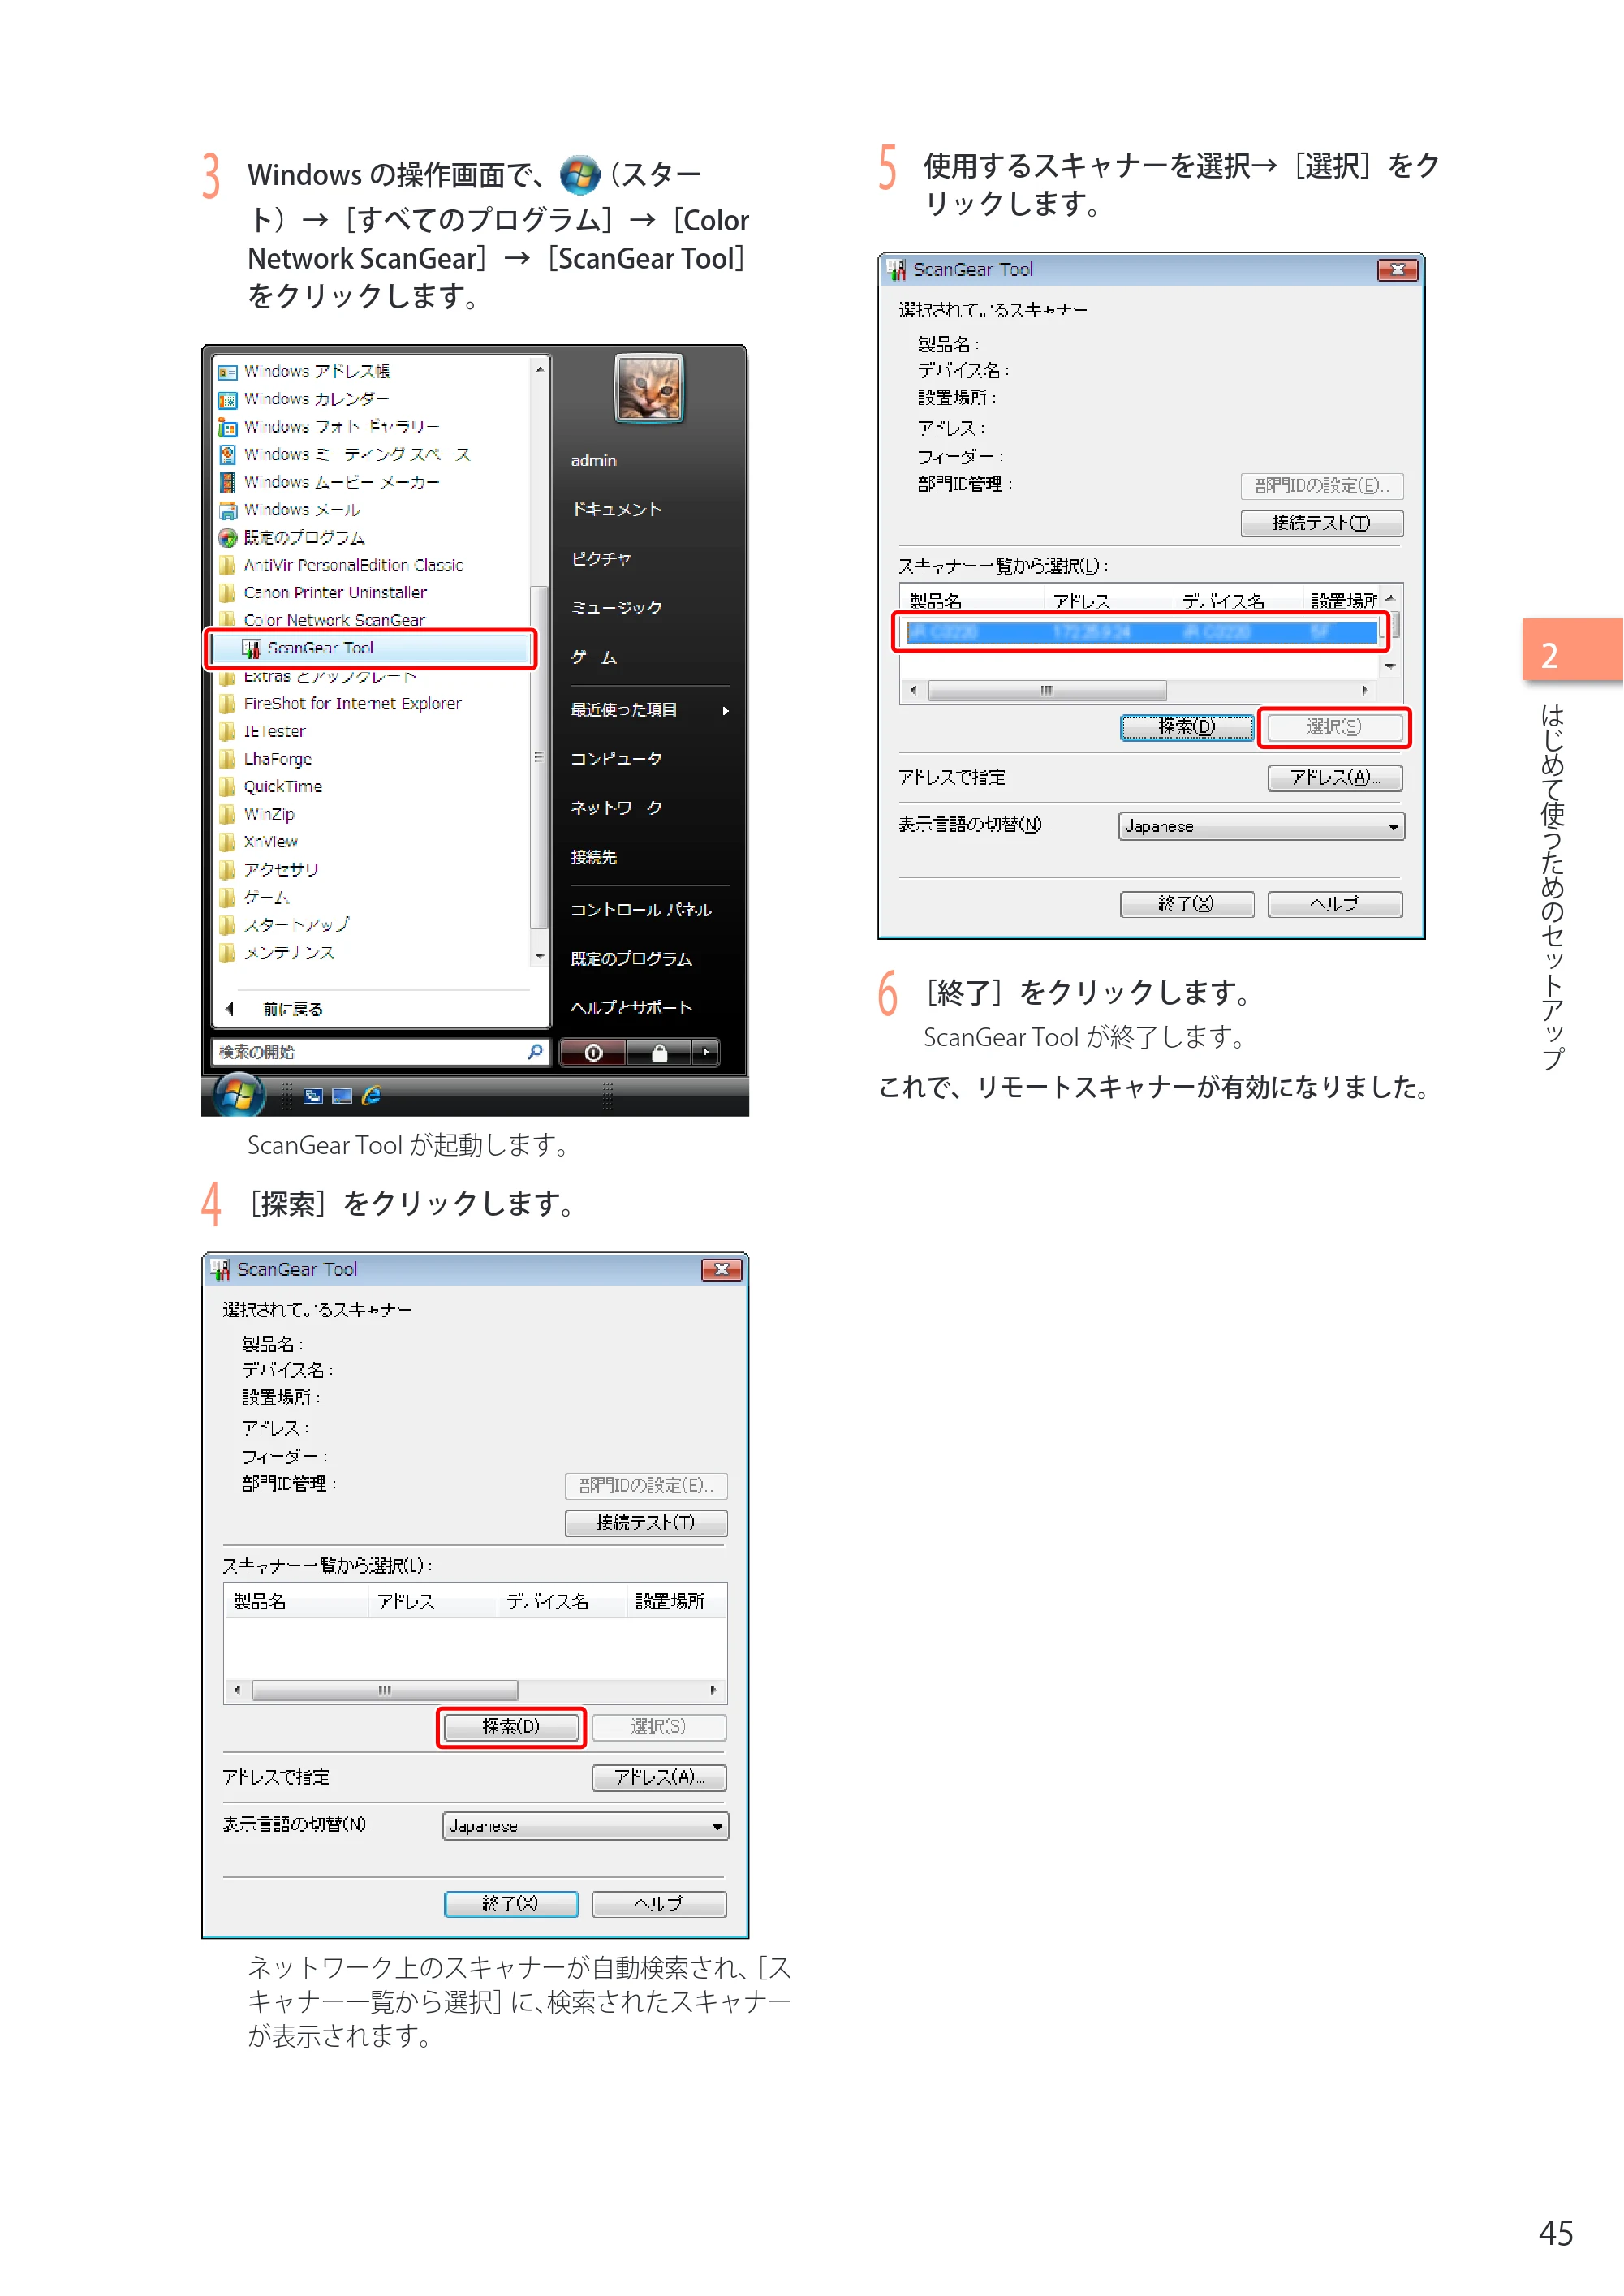Click program list scrollbar up arrow
This screenshot has height=2296, width=1624.
(540, 370)
